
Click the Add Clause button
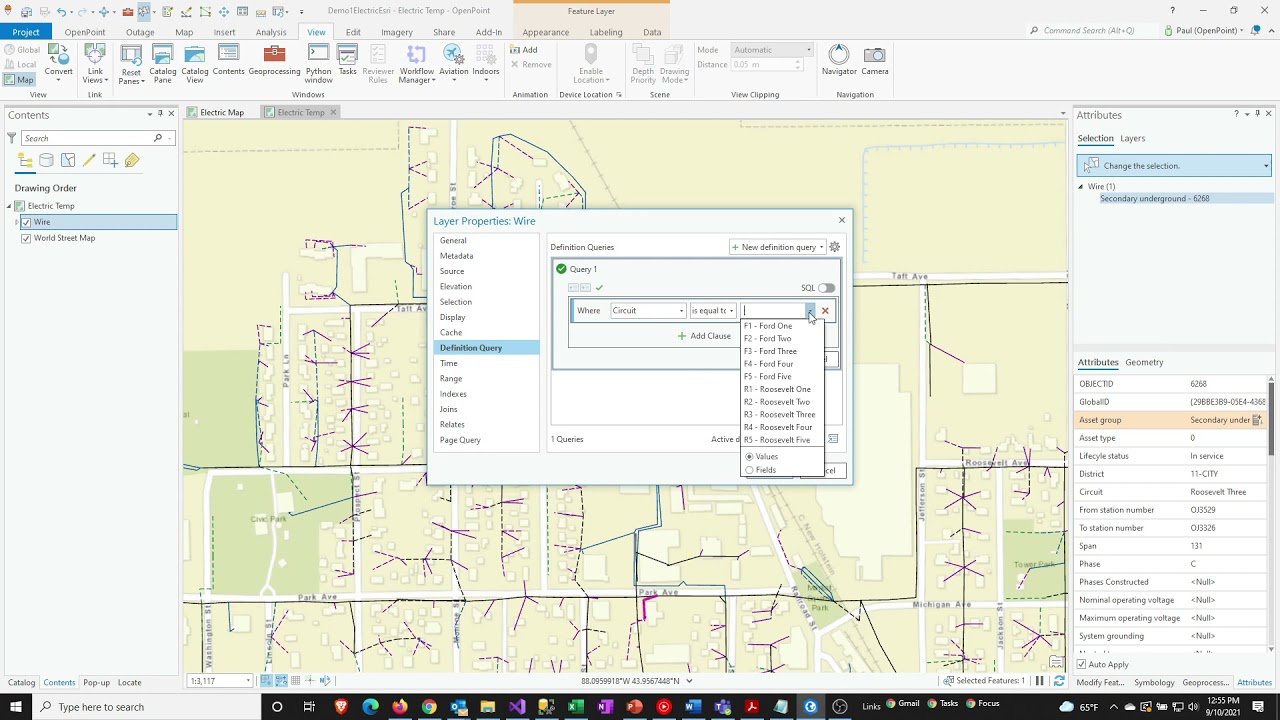coord(704,336)
